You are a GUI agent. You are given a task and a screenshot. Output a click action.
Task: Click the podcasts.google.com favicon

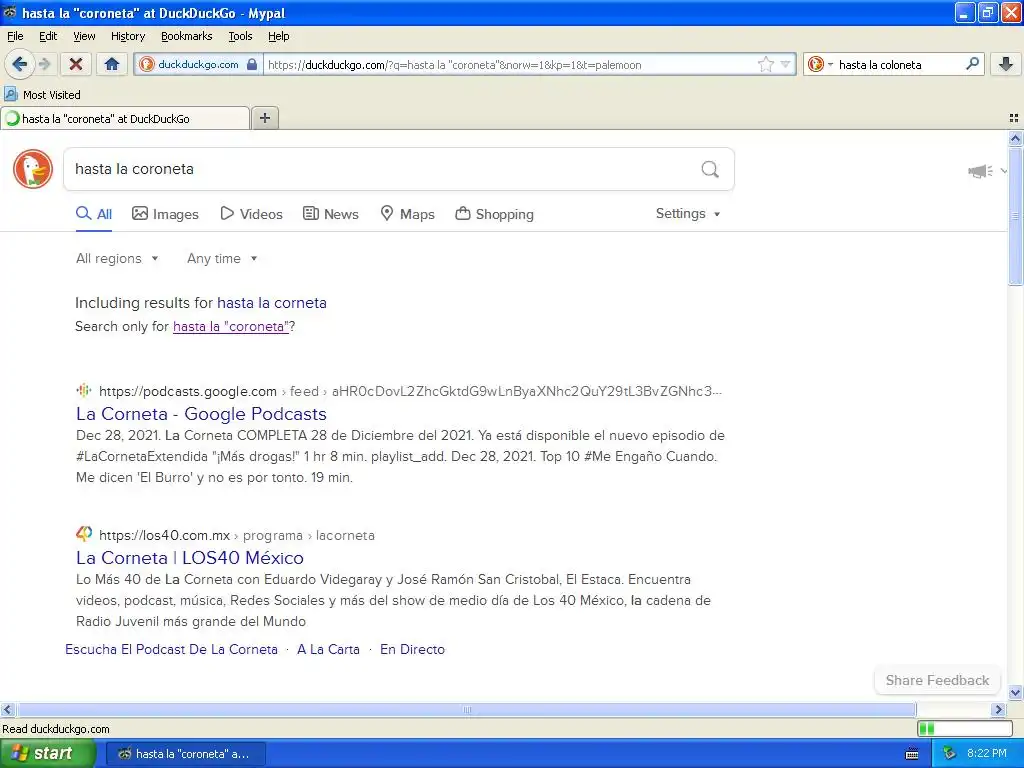(84, 391)
